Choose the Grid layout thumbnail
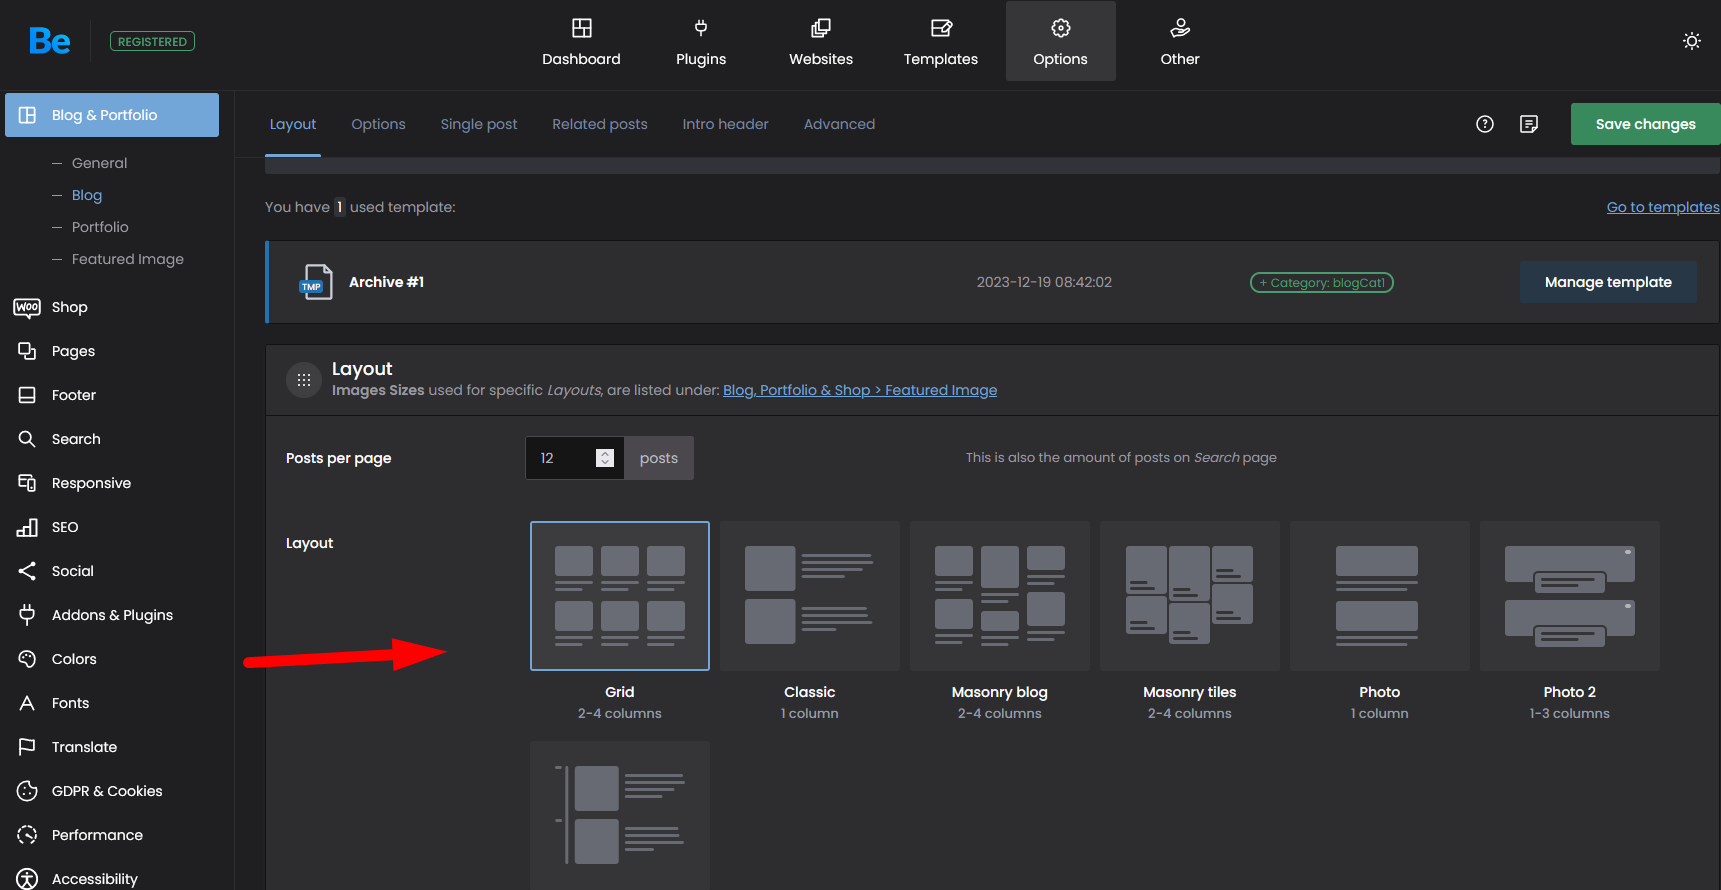 point(620,596)
